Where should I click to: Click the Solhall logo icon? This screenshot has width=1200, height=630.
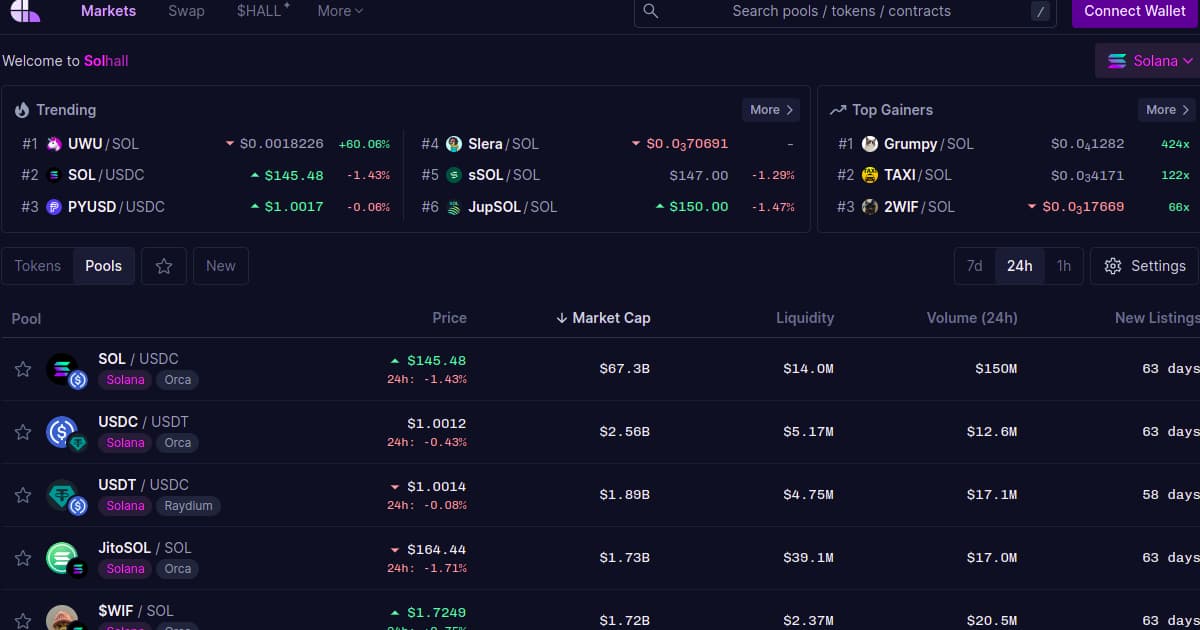pyautogui.click(x=22, y=11)
